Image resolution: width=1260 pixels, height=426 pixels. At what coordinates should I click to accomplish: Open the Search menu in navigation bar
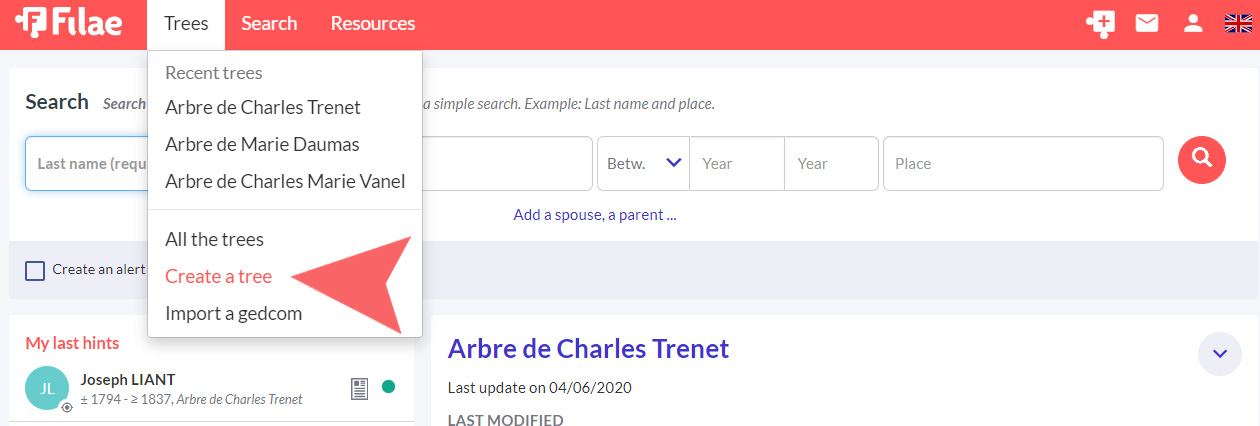coord(269,24)
